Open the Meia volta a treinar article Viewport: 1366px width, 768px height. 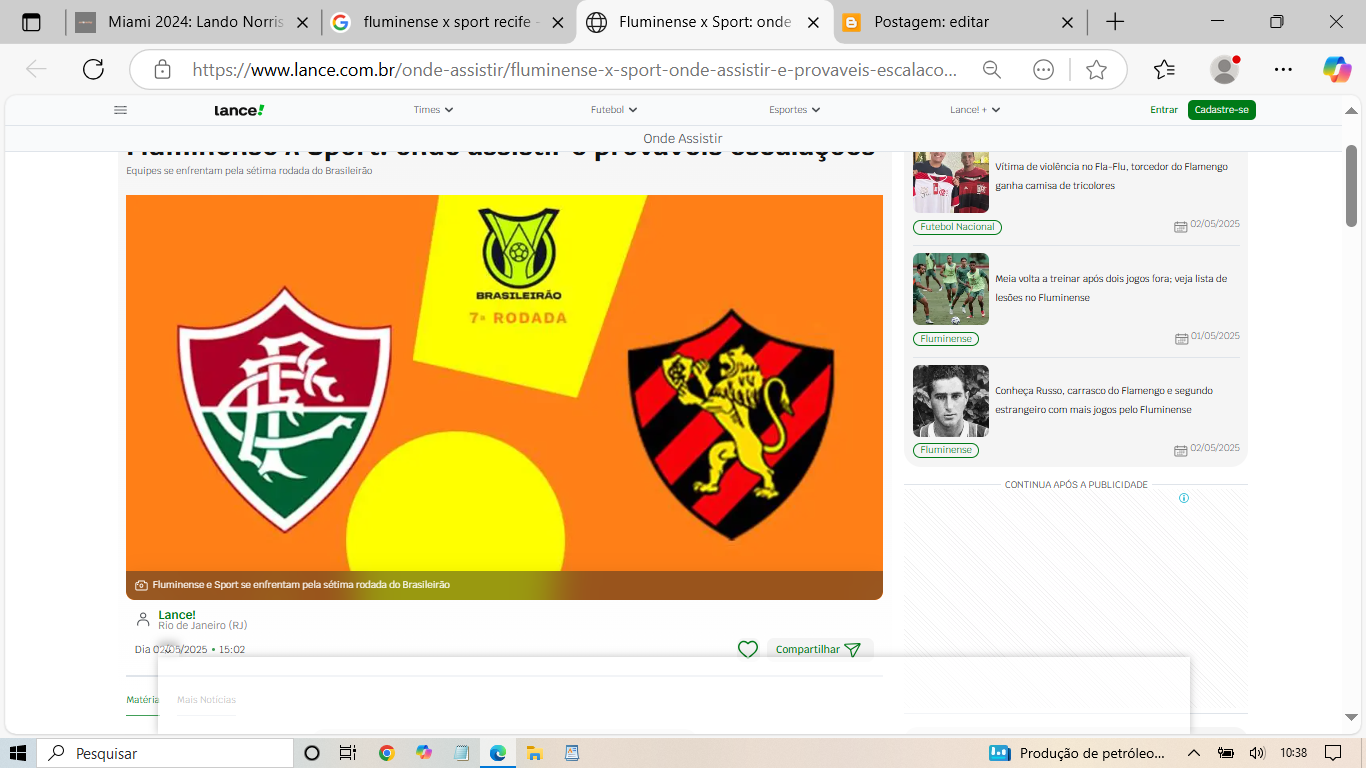(x=1111, y=288)
